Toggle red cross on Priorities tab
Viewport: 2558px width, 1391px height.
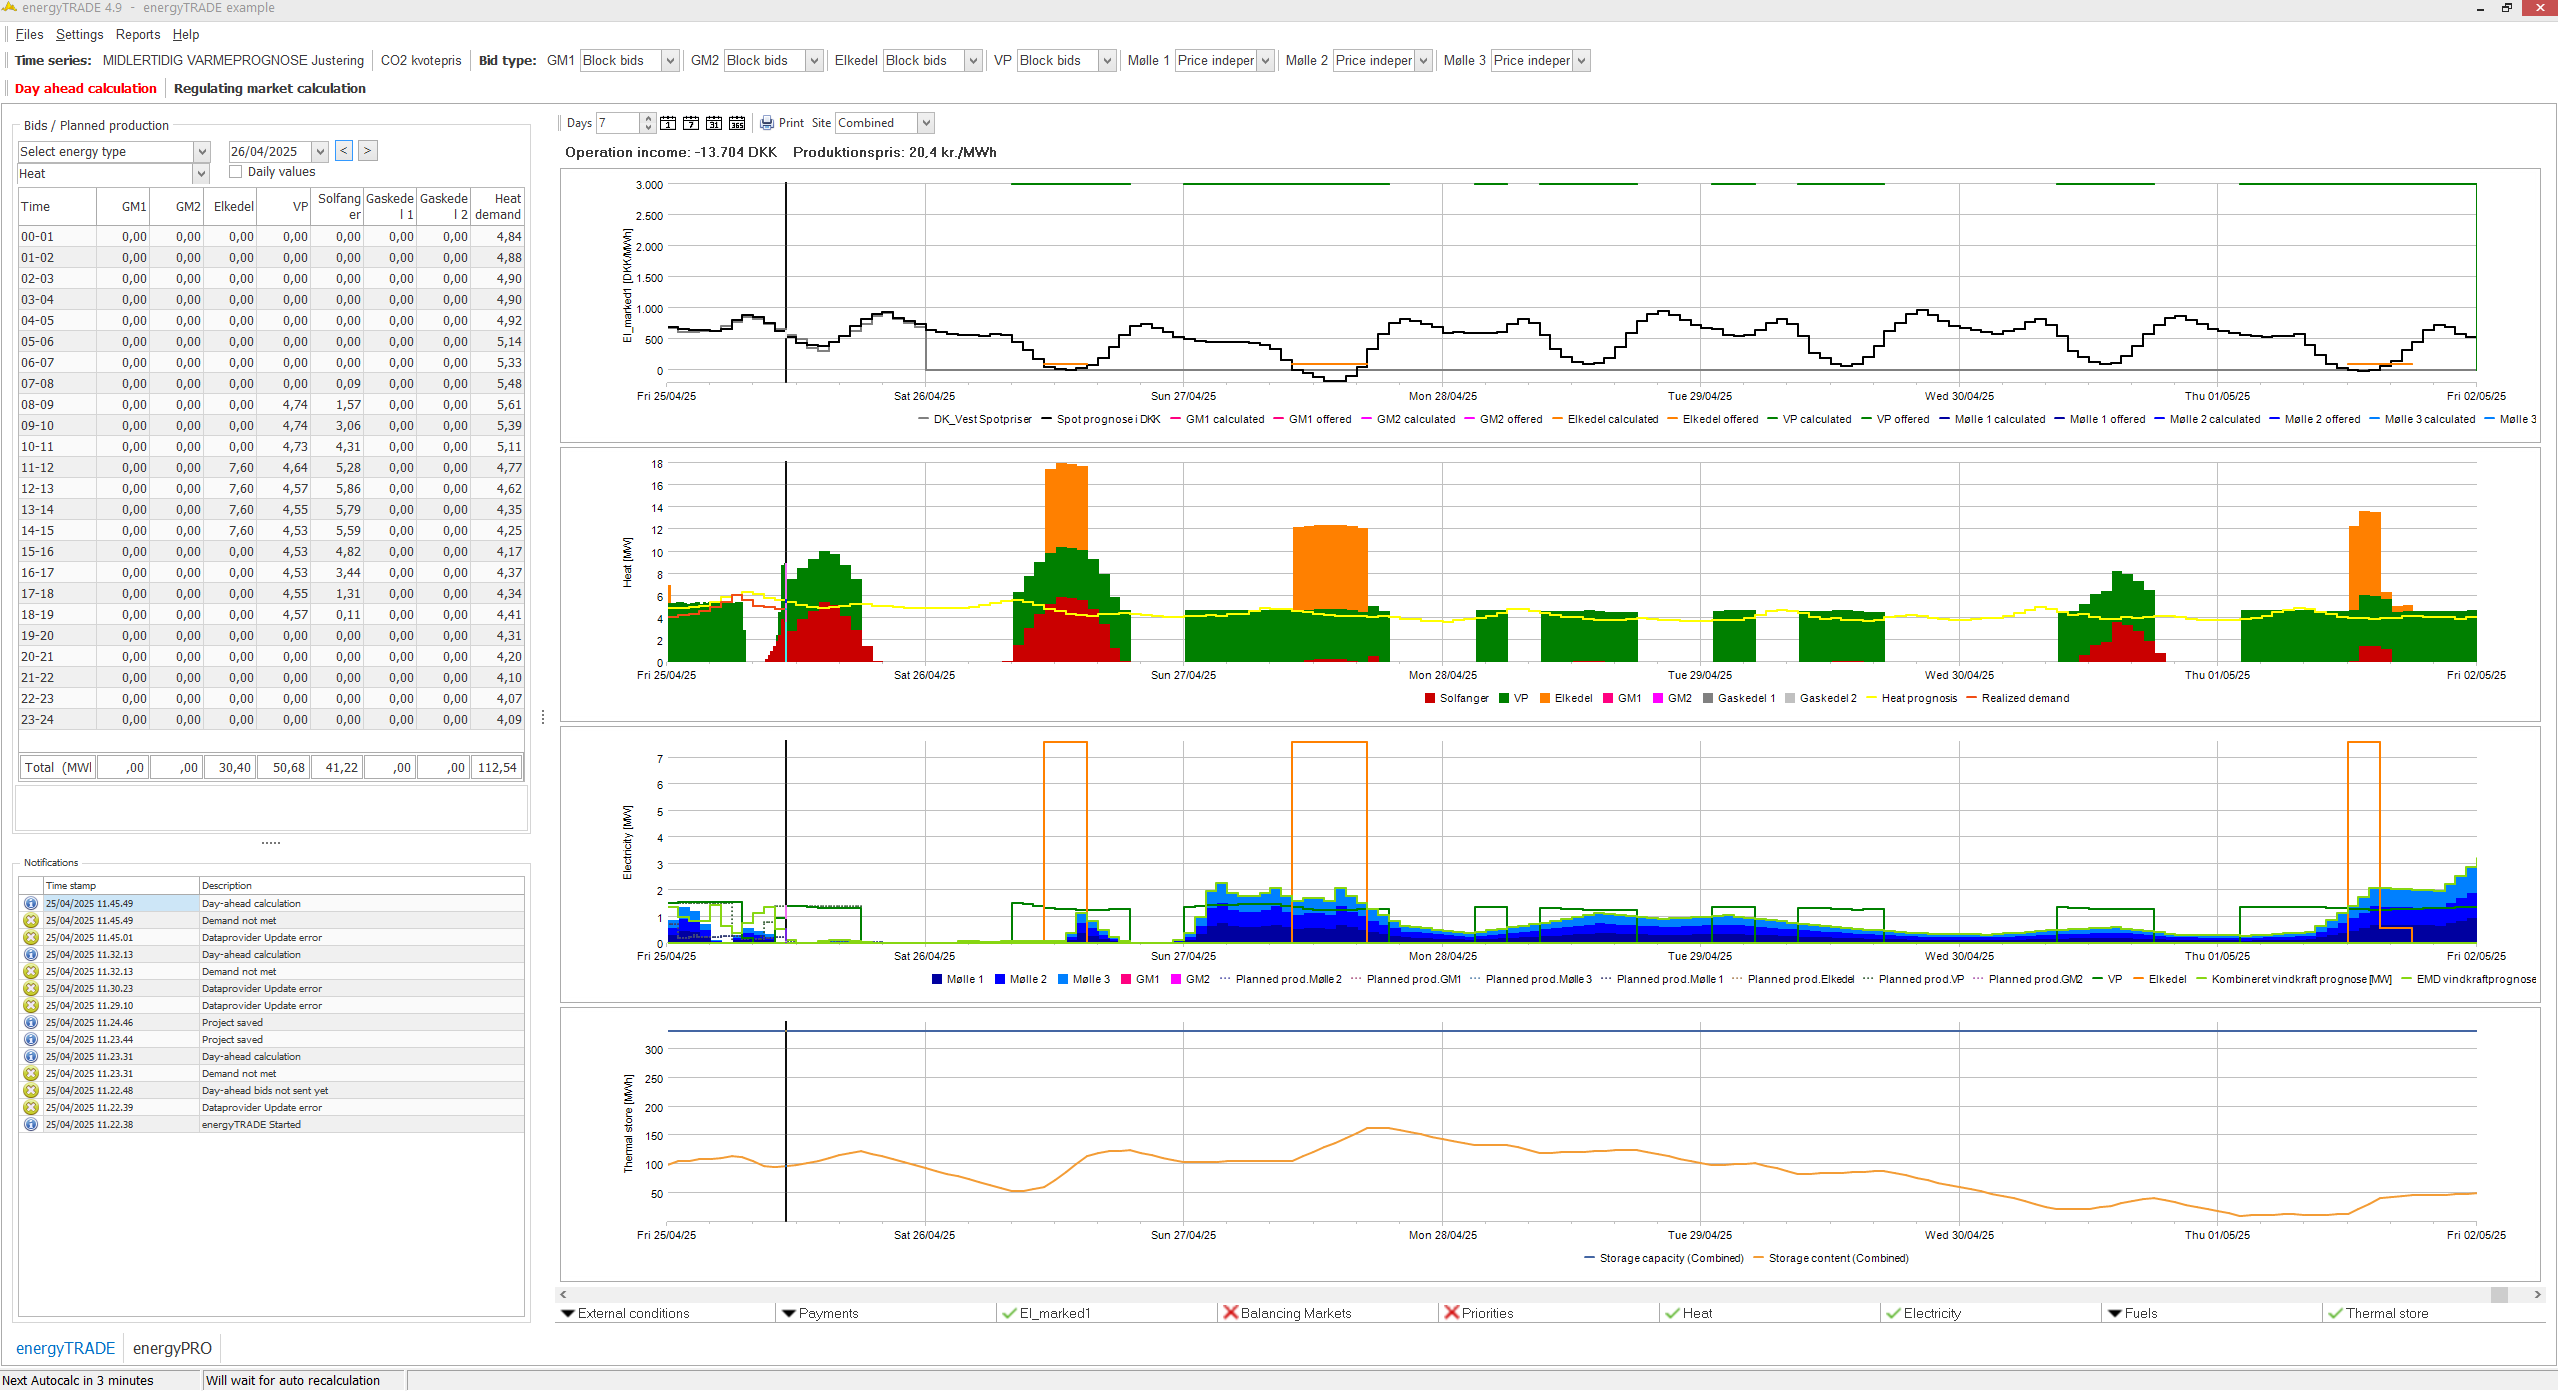click(1452, 1313)
